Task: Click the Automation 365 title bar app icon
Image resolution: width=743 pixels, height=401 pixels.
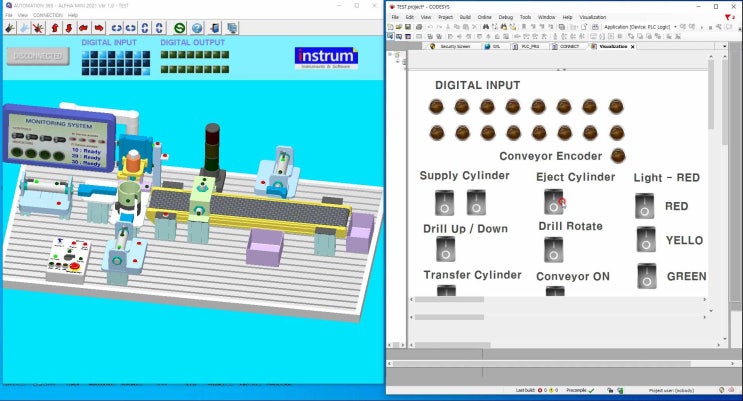Action: pos(8,5)
